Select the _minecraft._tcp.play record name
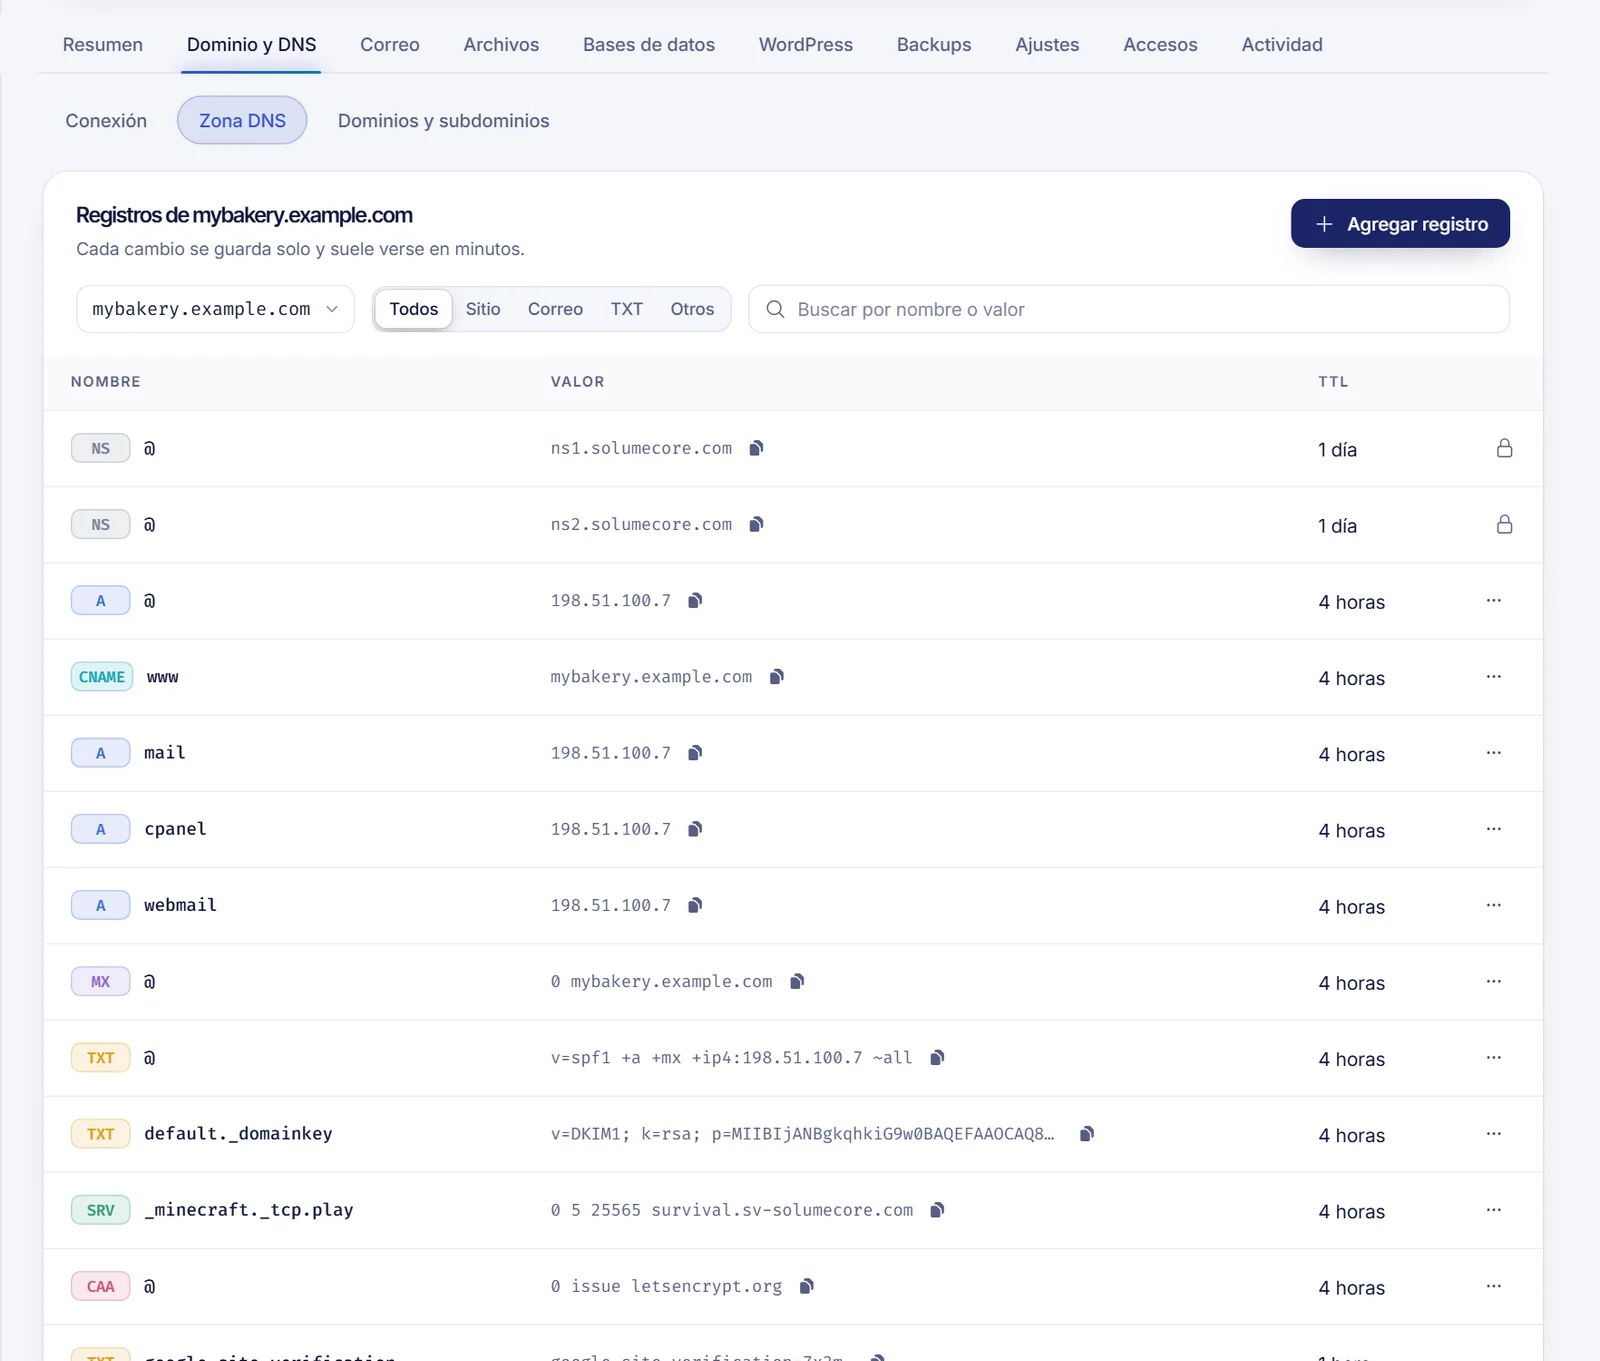 249,1210
